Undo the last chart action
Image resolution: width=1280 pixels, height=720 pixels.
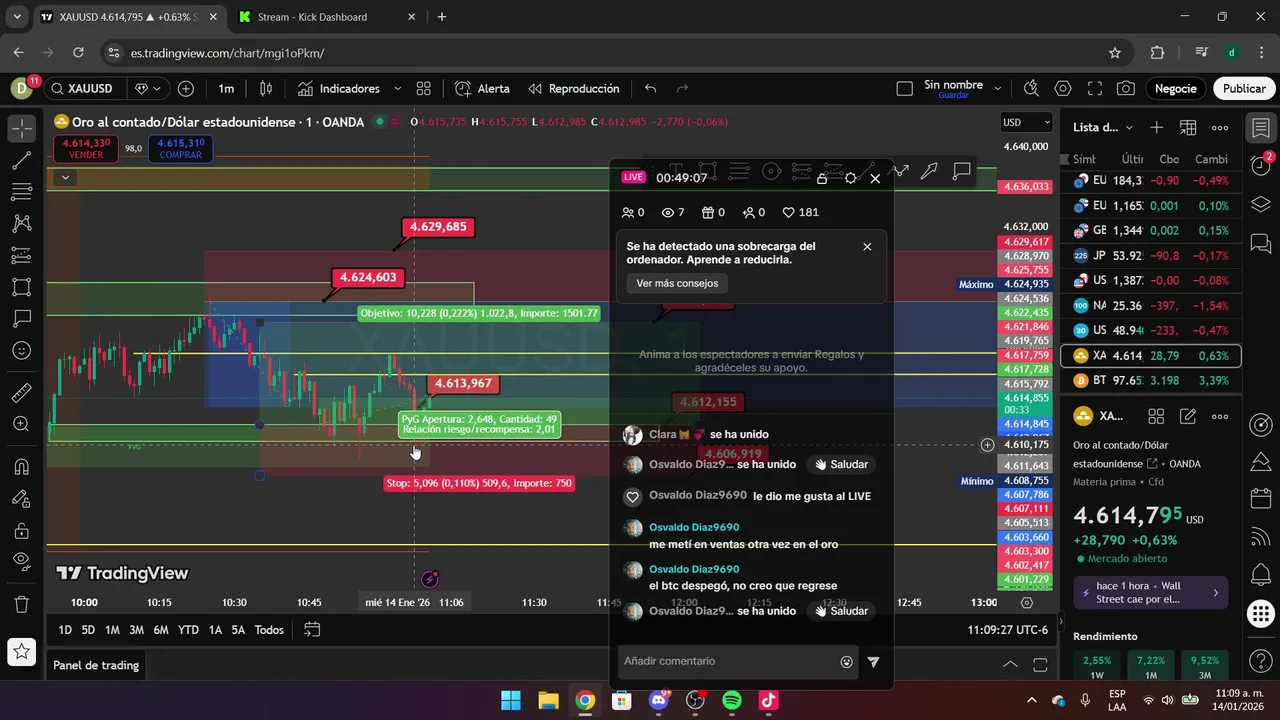click(651, 89)
